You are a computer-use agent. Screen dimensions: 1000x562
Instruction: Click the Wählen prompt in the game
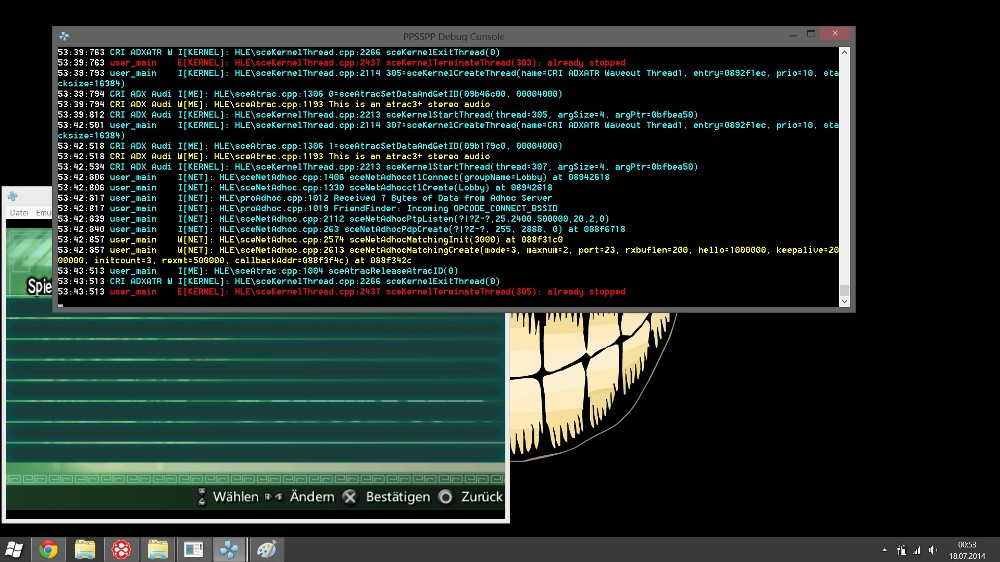[227, 497]
